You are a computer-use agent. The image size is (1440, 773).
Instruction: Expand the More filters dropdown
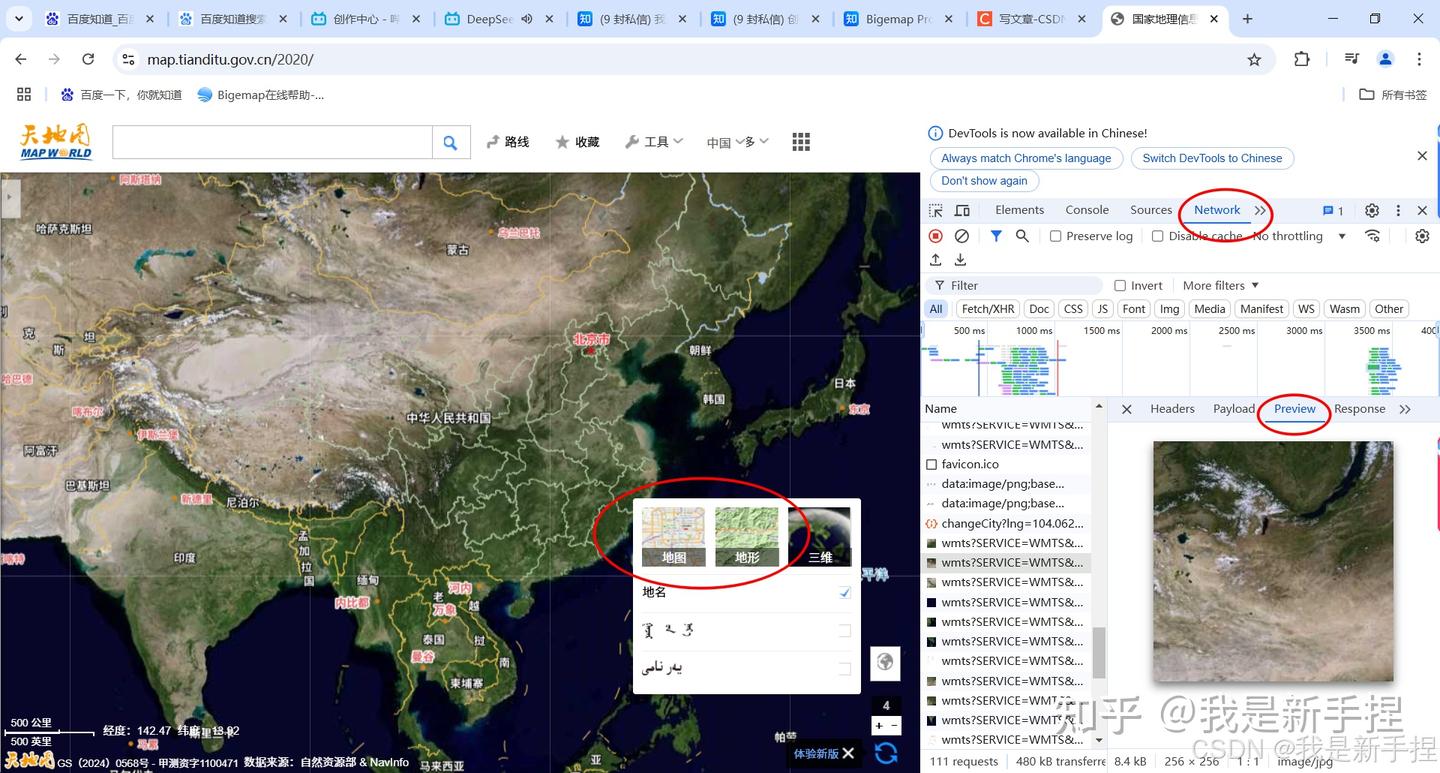[x=1218, y=285]
